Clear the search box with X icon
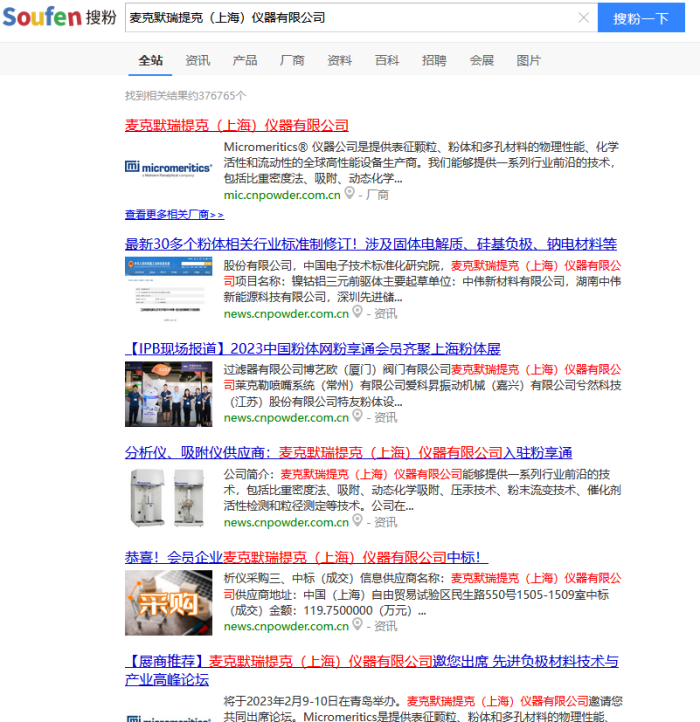The height and width of the screenshot is (722, 700). pos(584,18)
